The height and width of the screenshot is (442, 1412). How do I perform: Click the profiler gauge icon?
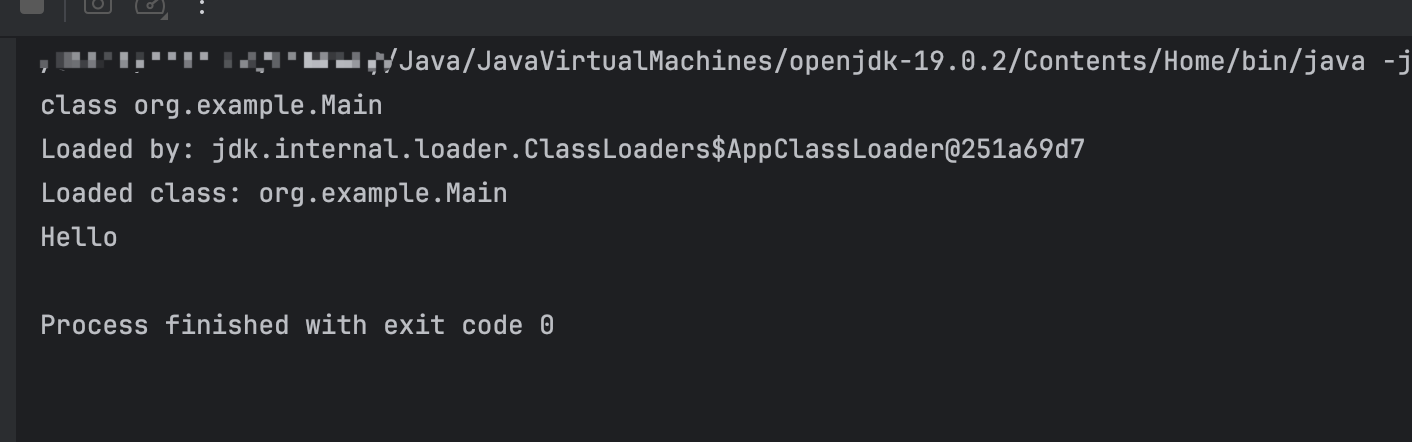pyautogui.click(x=148, y=5)
